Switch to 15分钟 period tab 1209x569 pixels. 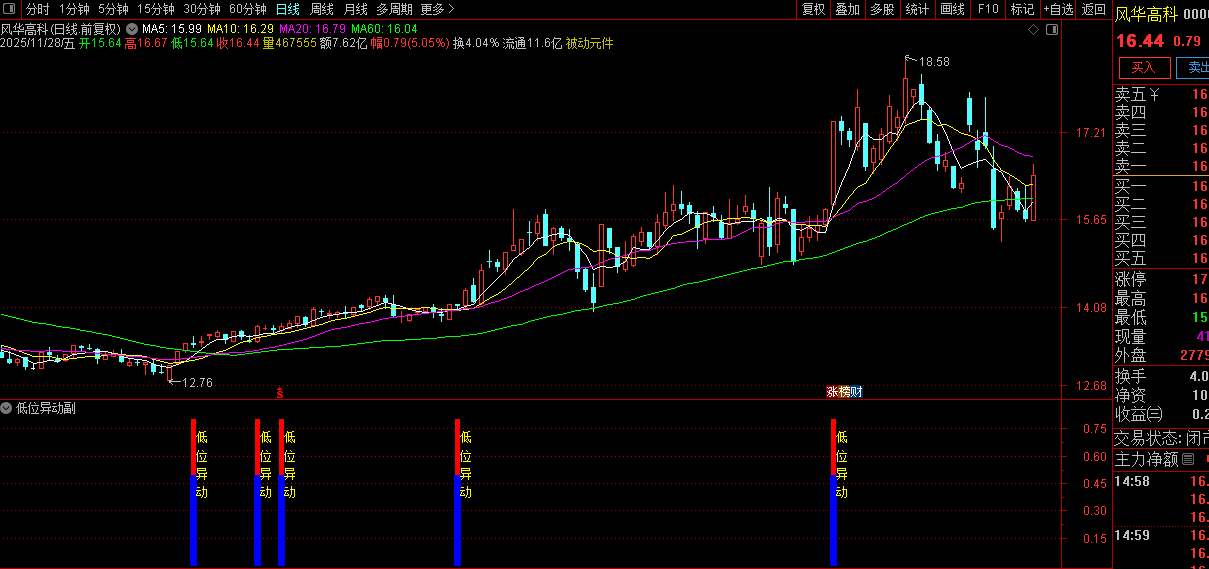click(157, 9)
